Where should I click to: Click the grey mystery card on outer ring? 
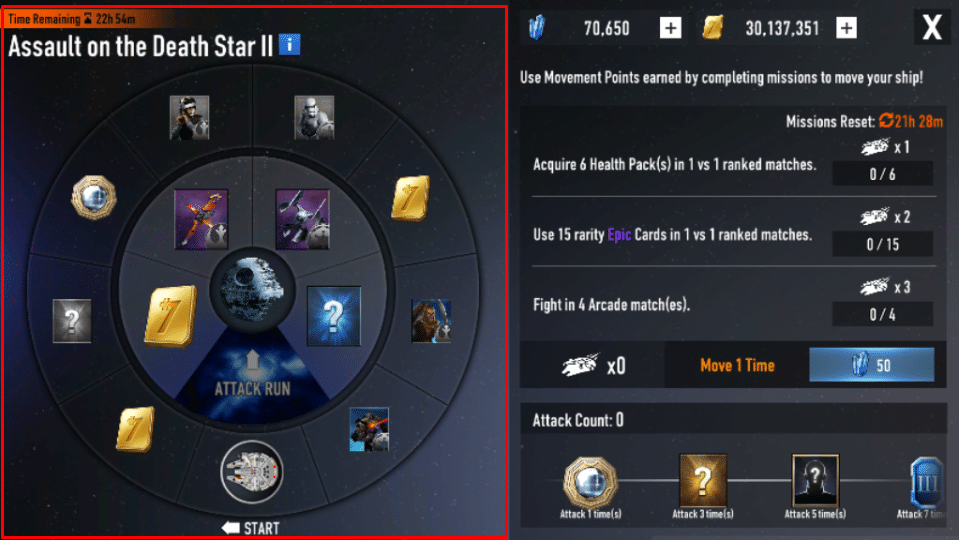[72, 320]
